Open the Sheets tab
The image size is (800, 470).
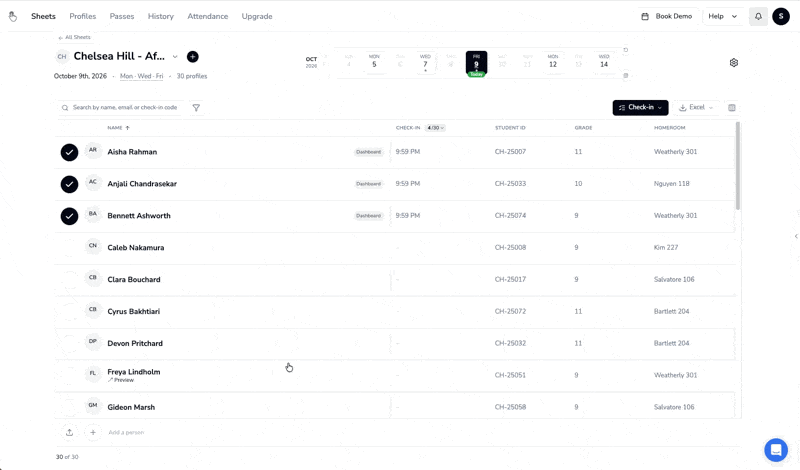43,16
